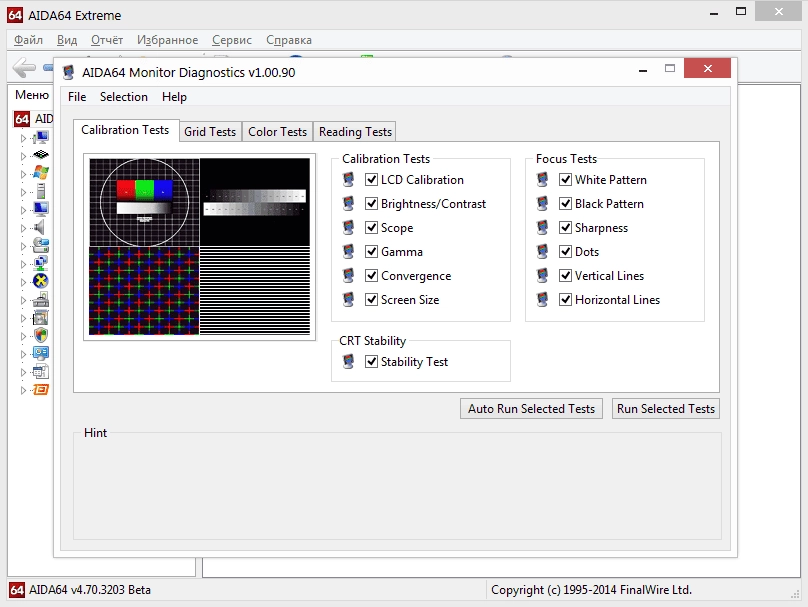
Task: Select the Motherboard chip icon in the tree
Action: (40, 155)
